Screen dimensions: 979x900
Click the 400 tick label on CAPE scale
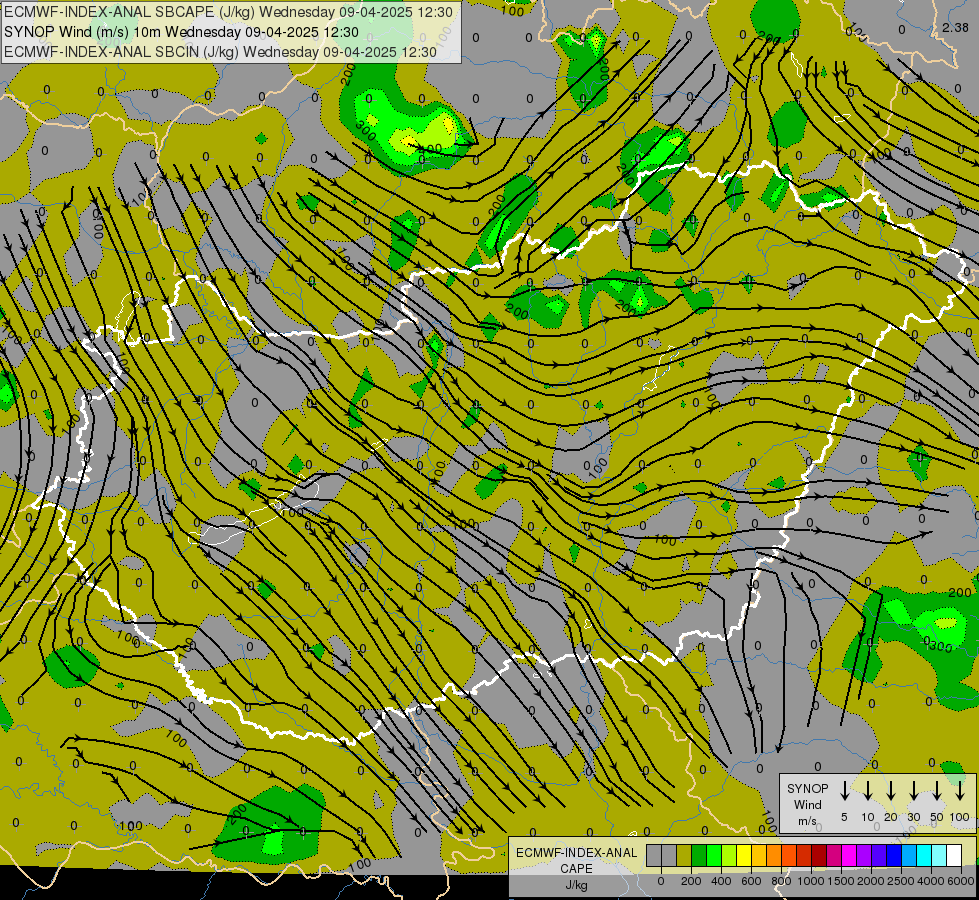point(721,881)
